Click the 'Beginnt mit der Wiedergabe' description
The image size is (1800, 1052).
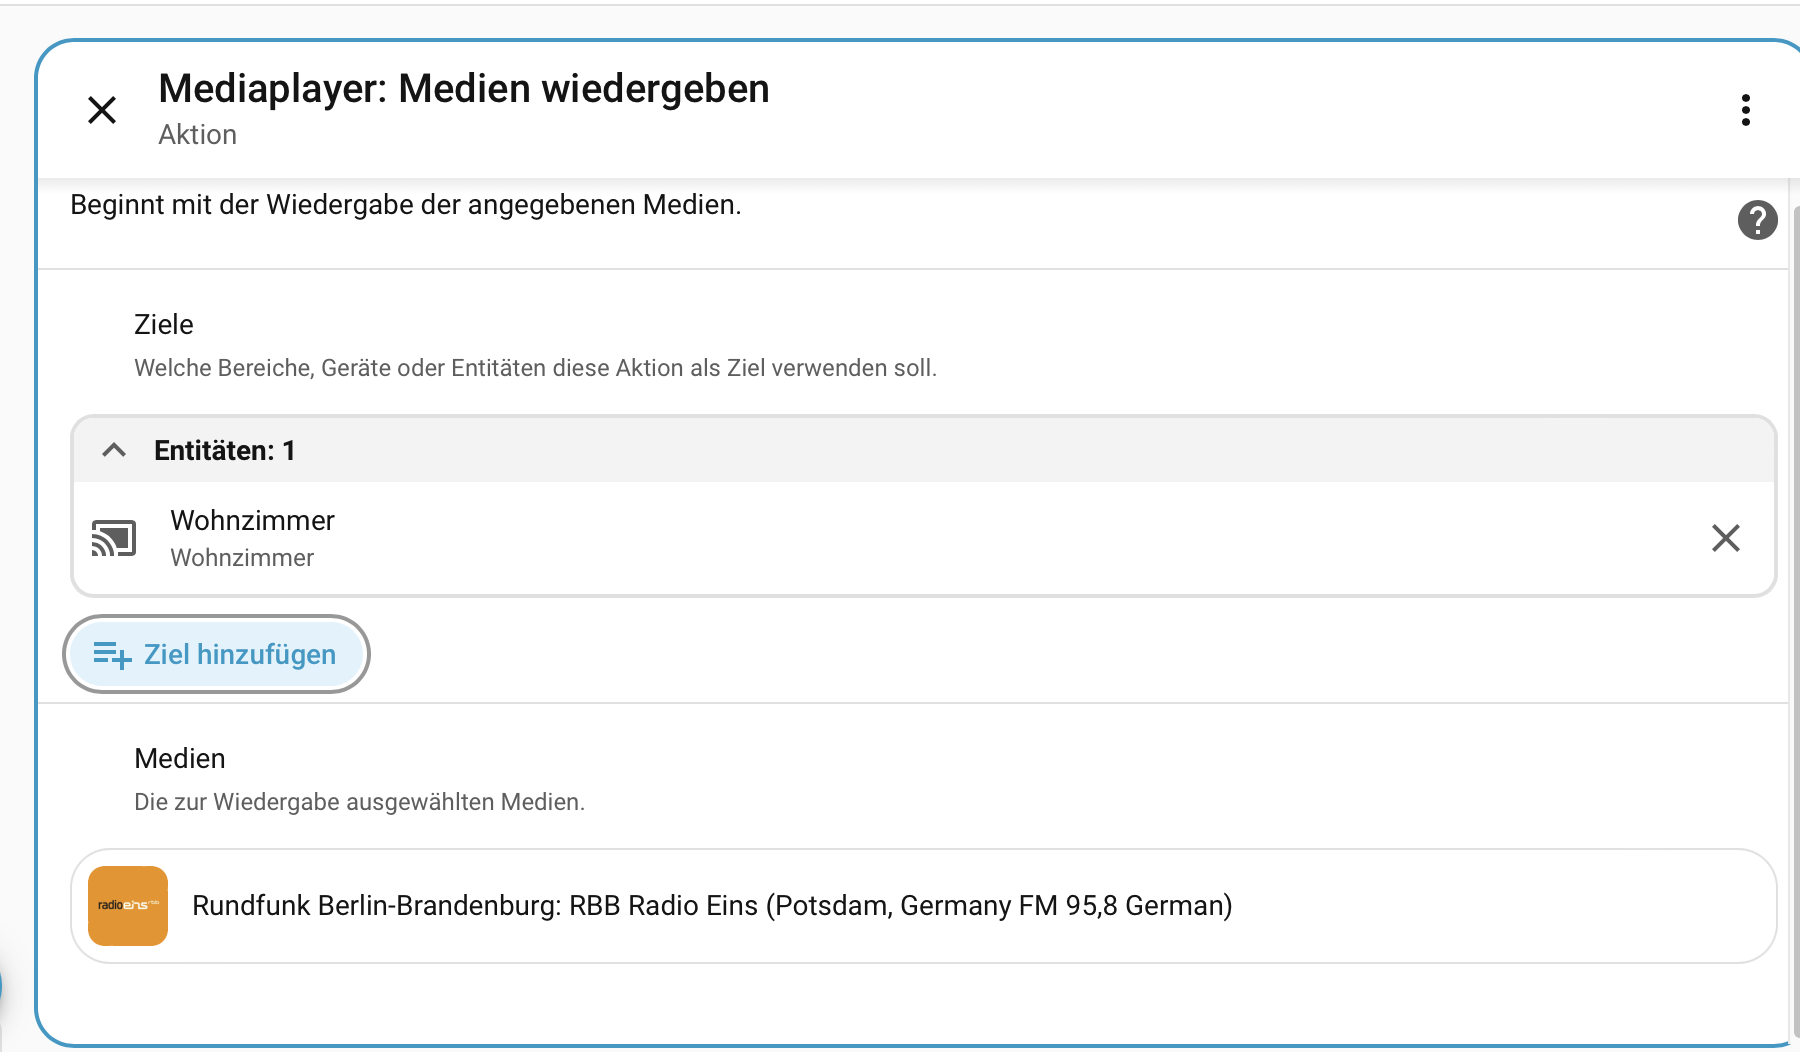tap(405, 205)
